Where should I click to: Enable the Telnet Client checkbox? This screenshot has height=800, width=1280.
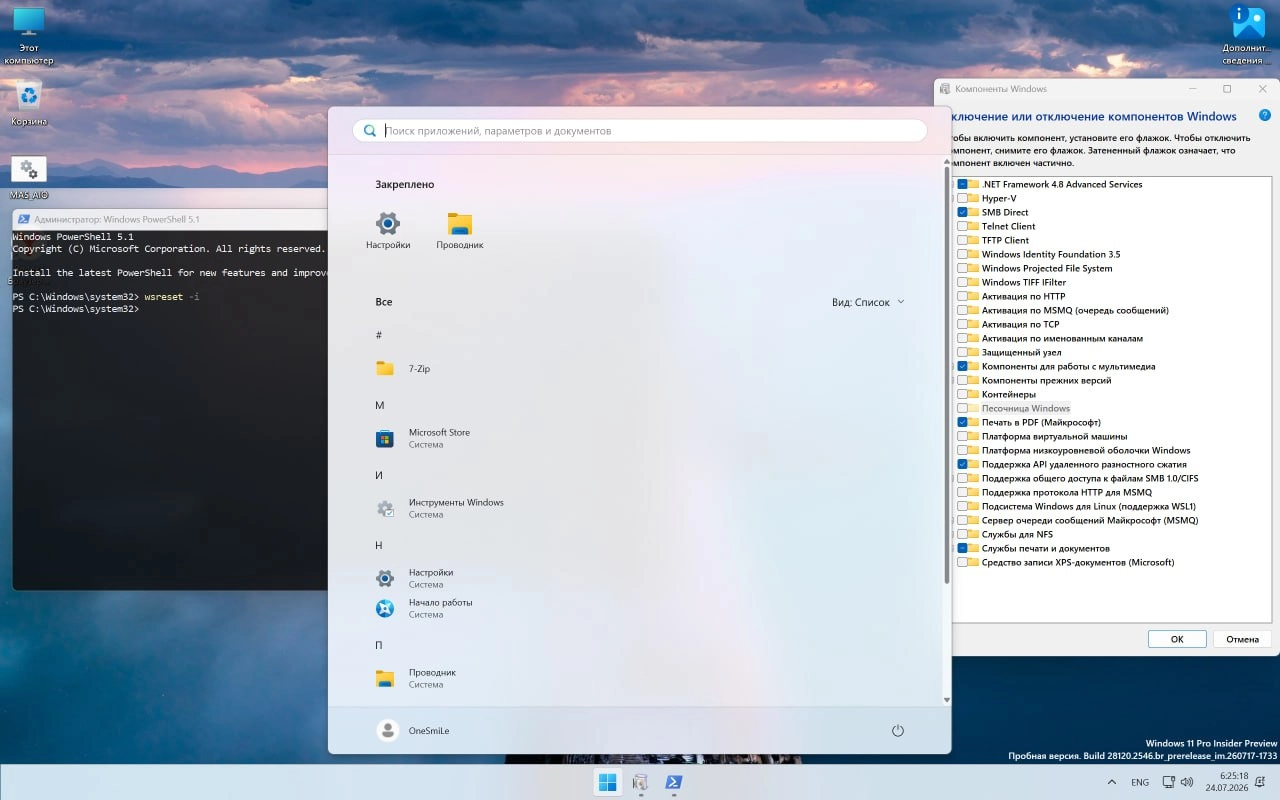click(962, 226)
